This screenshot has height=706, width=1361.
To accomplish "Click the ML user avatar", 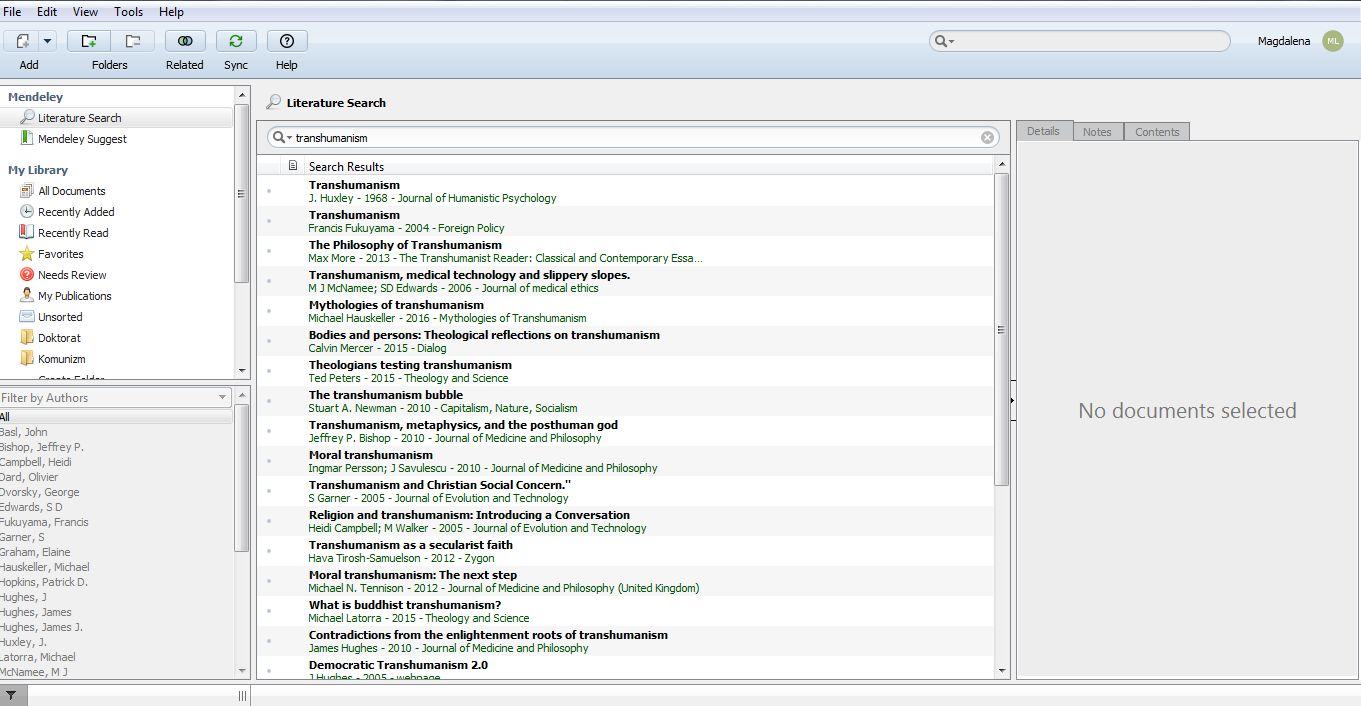I will click(x=1332, y=41).
